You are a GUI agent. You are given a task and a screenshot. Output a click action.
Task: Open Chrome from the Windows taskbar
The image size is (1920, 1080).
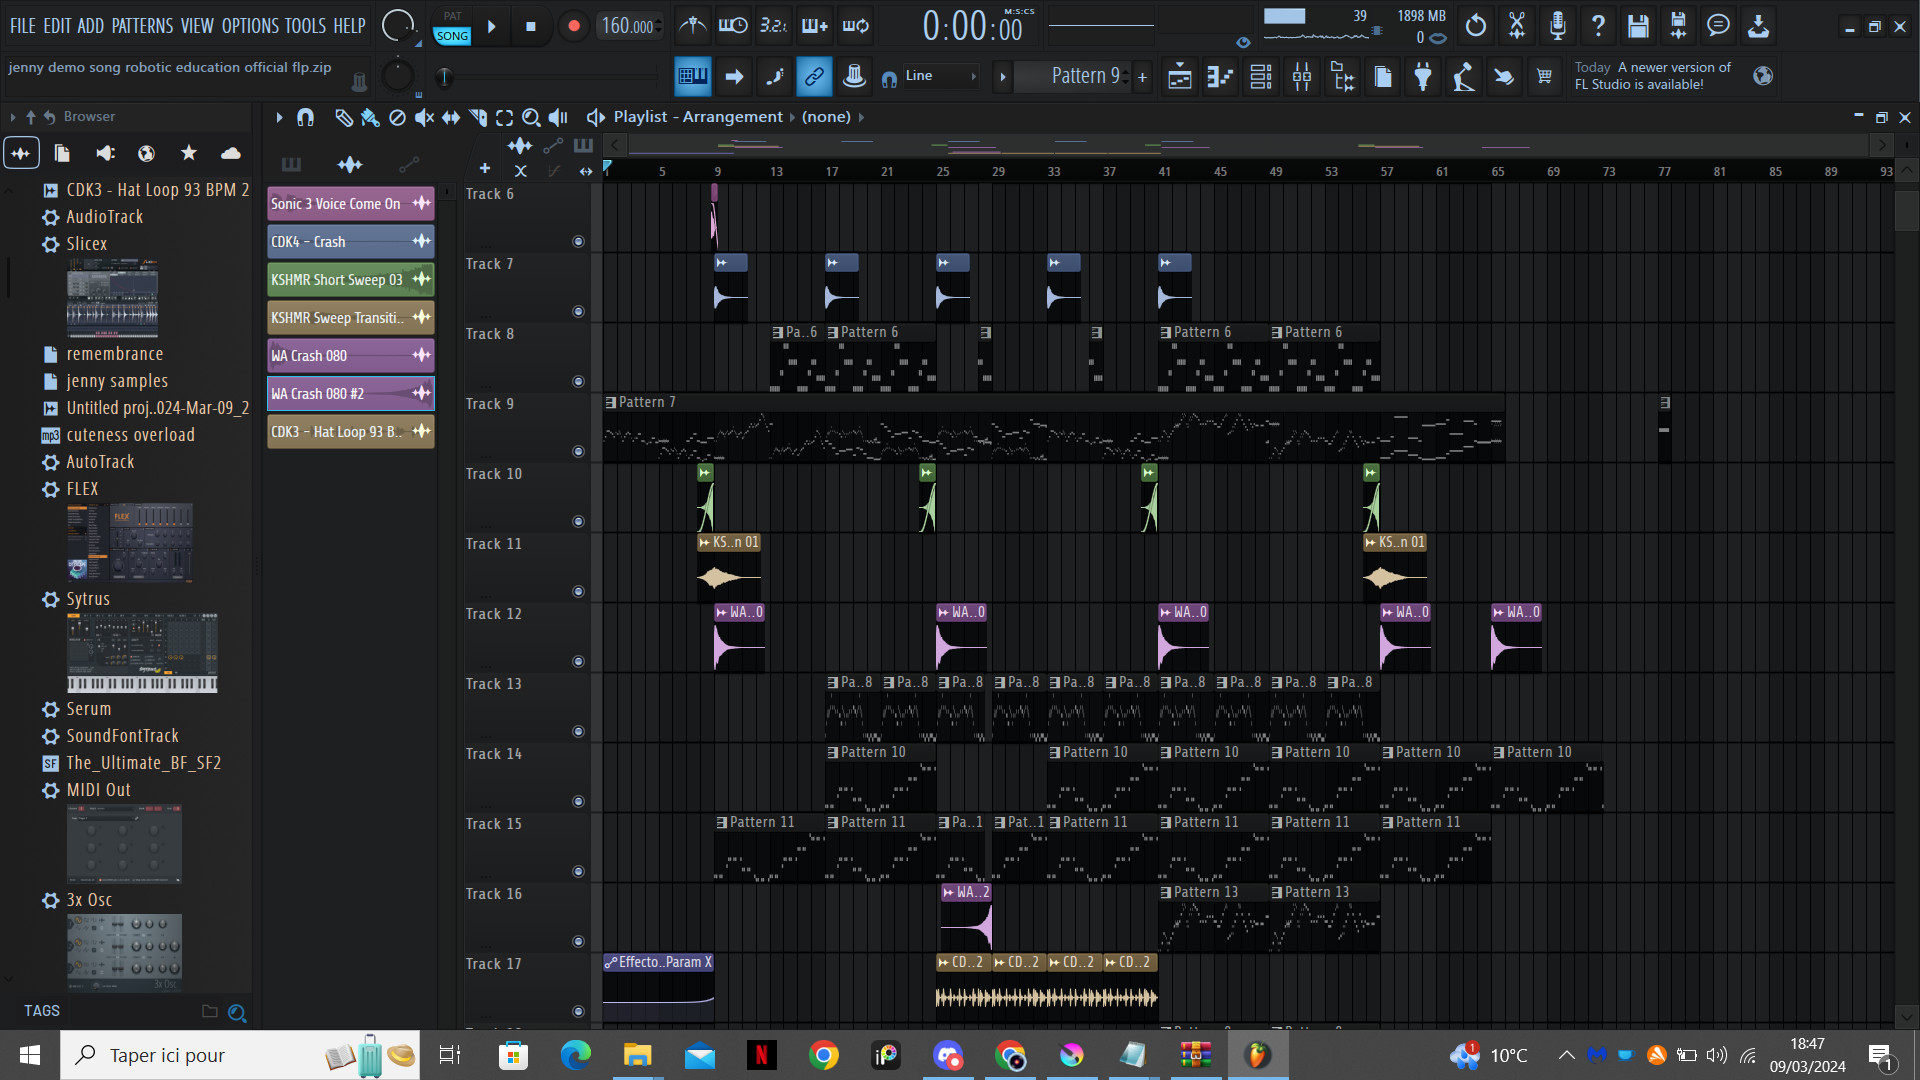pyautogui.click(x=824, y=1055)
